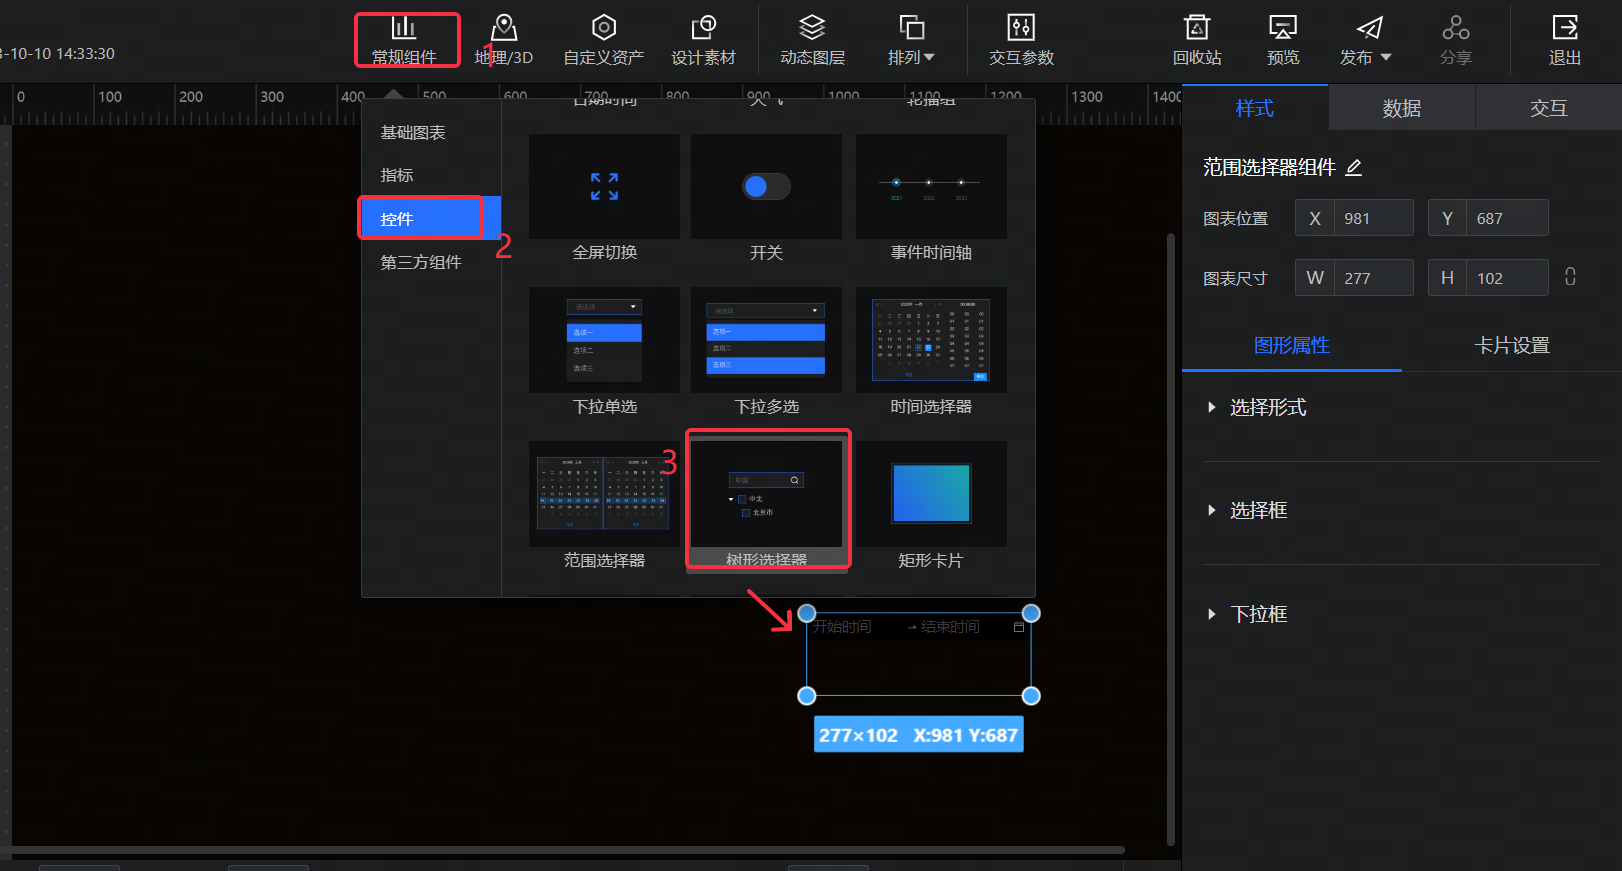
Task: Open the 常规组件 components menu
Action: [x=405, y=40]
